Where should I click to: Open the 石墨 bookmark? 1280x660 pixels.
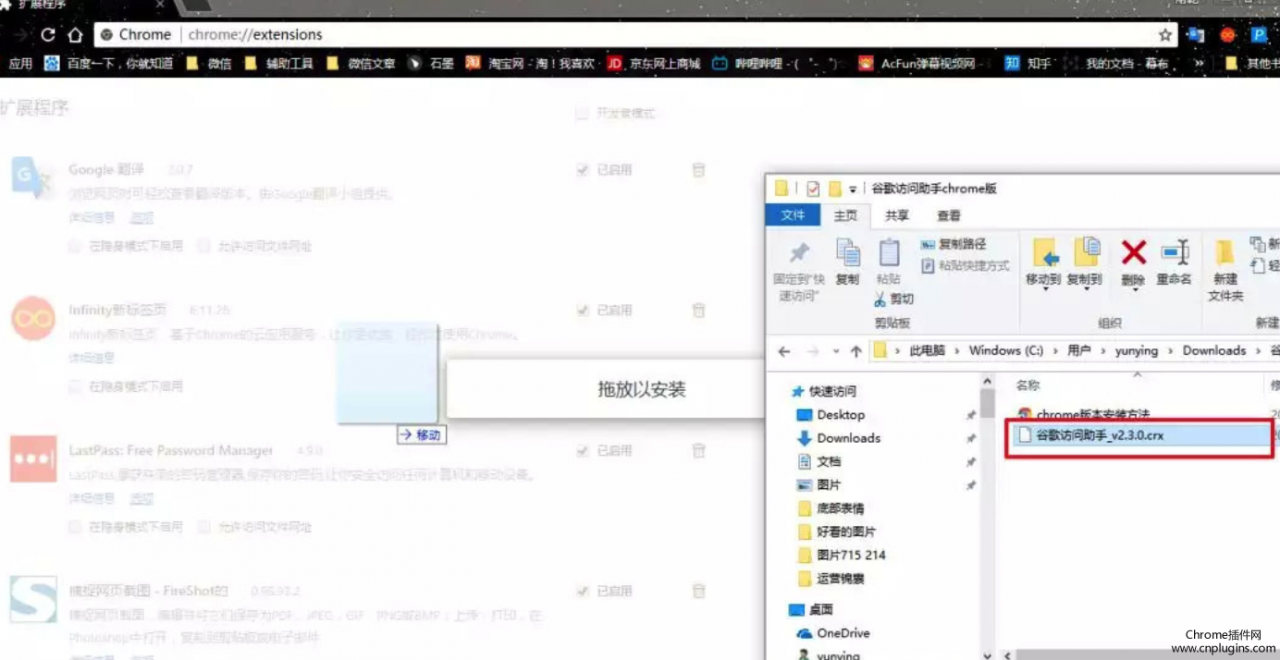point(431,63)
